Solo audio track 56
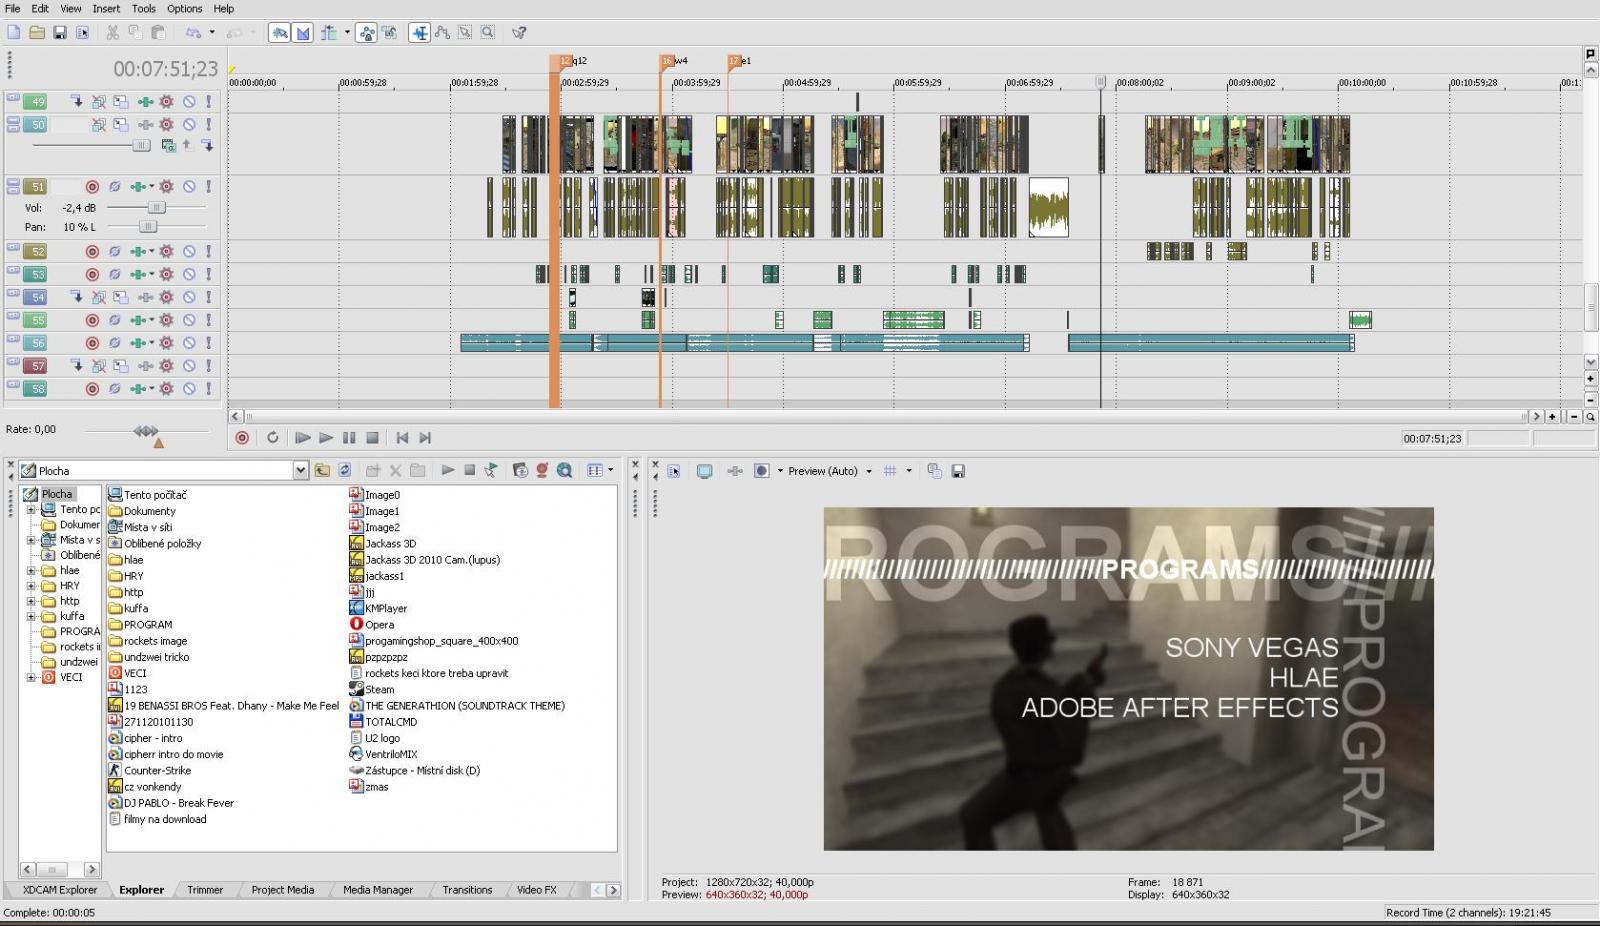The image size is (1600, 926). tap(208, 343)
